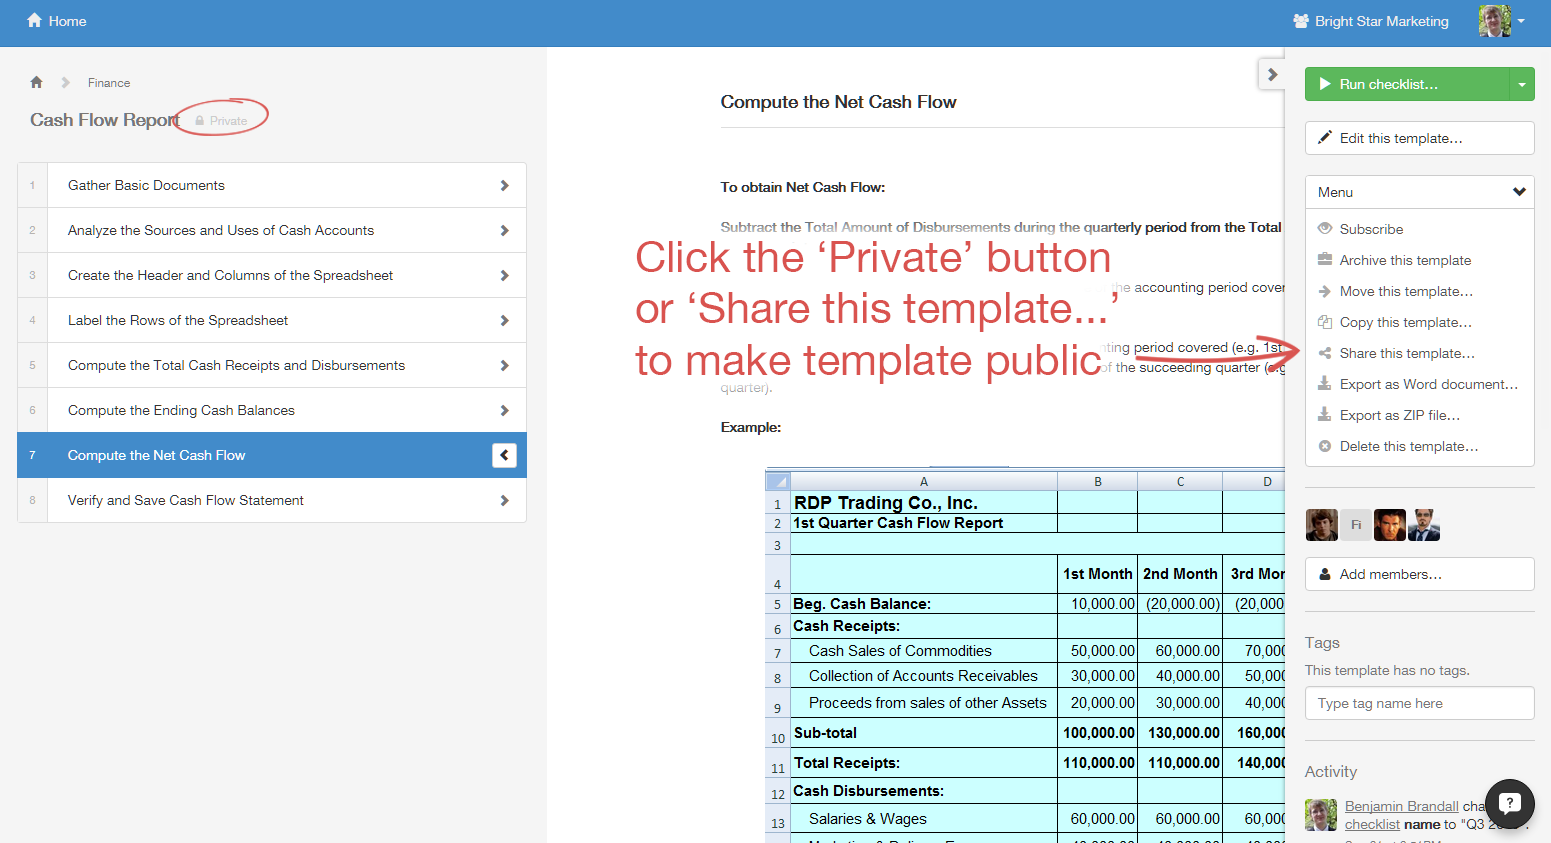Image resolution: width=1551 pixels, height=843 pixels.
Task: Select Archive this template
Action: click(x=1404, y=260)
